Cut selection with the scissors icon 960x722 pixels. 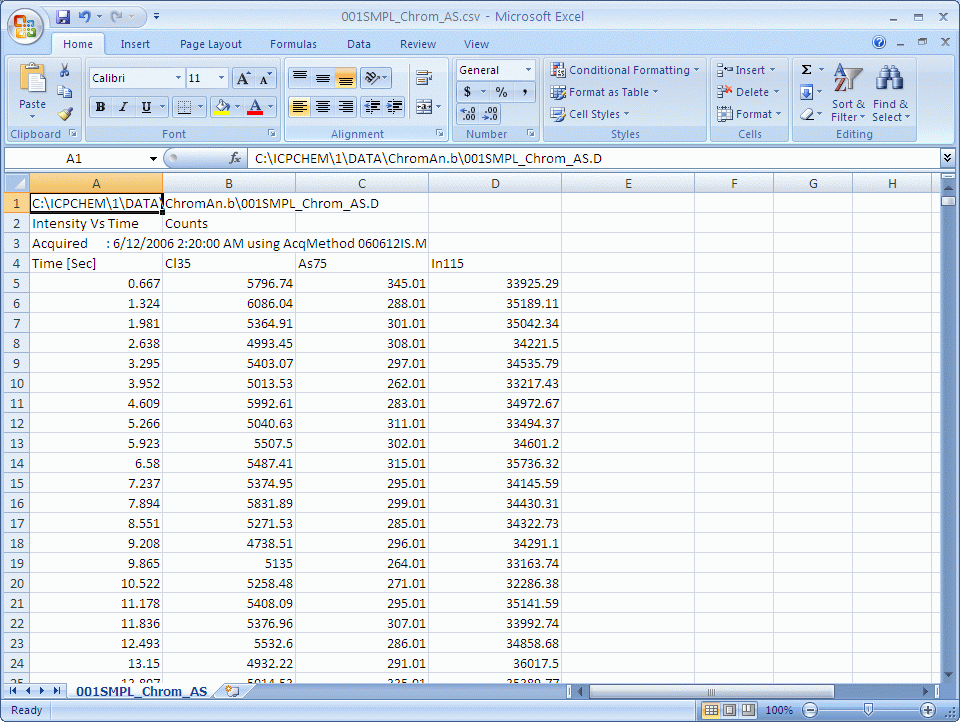point(64,70)
